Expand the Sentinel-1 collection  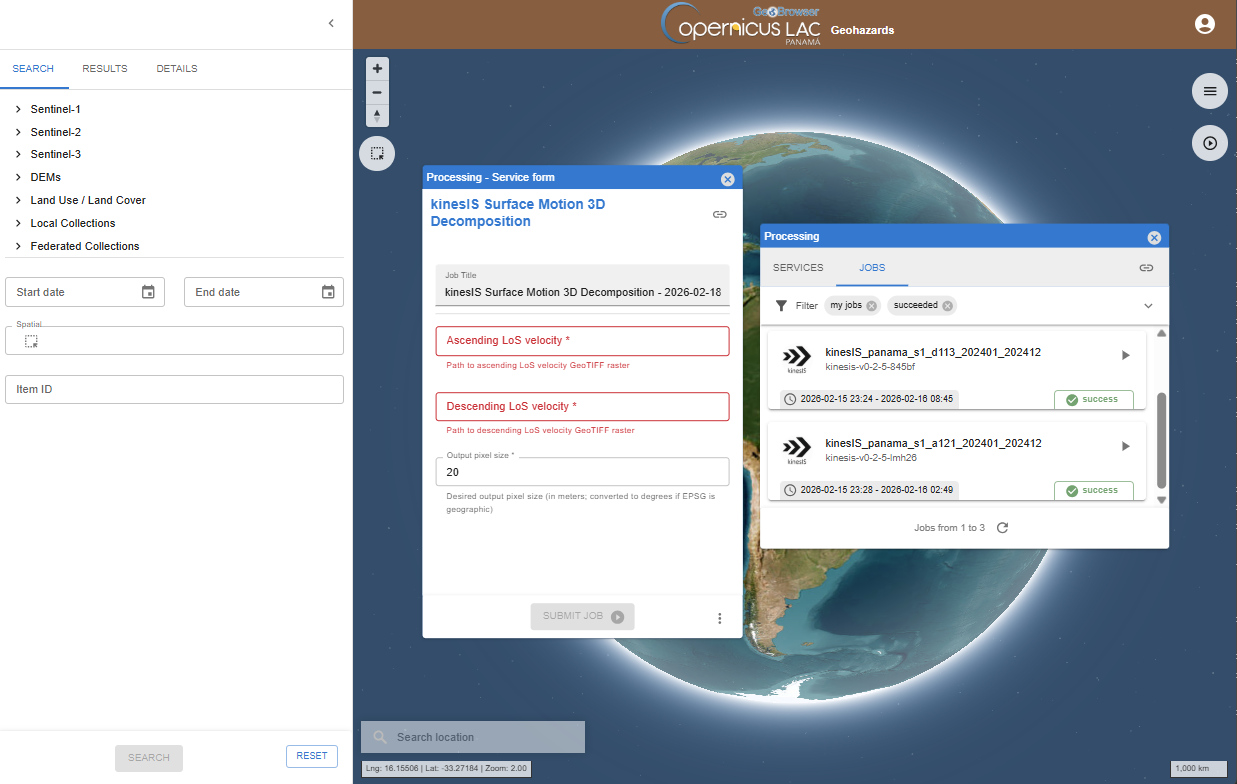[19, 109]
